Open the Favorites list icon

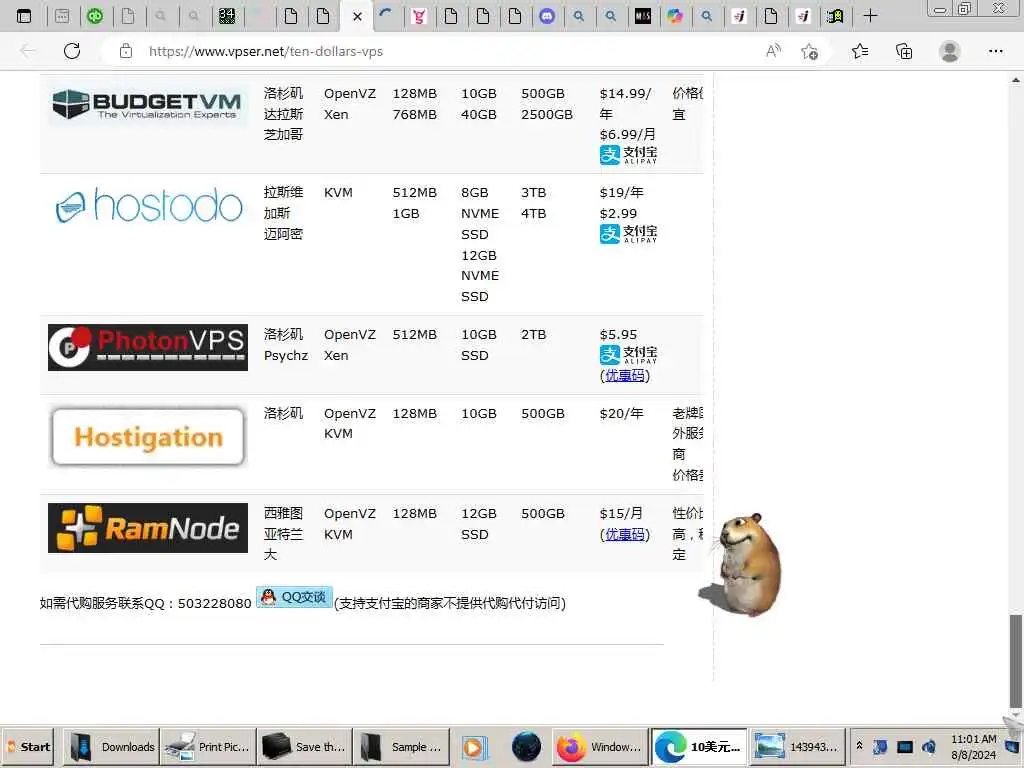point(860,51)
